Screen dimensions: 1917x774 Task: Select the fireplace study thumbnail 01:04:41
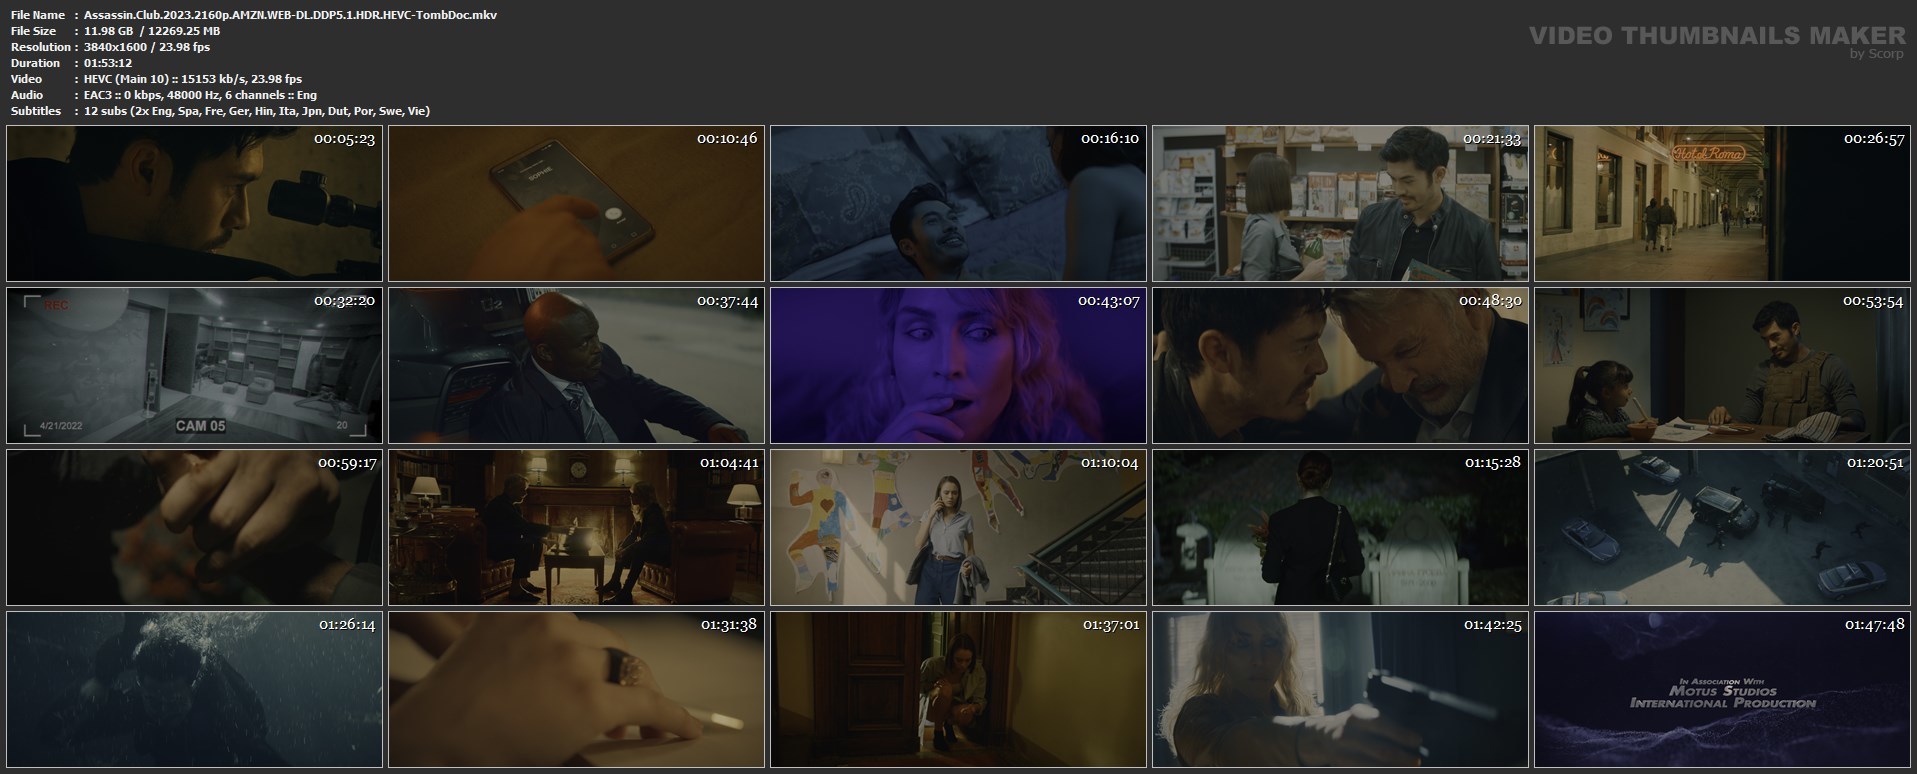click(x=576, y=527)
